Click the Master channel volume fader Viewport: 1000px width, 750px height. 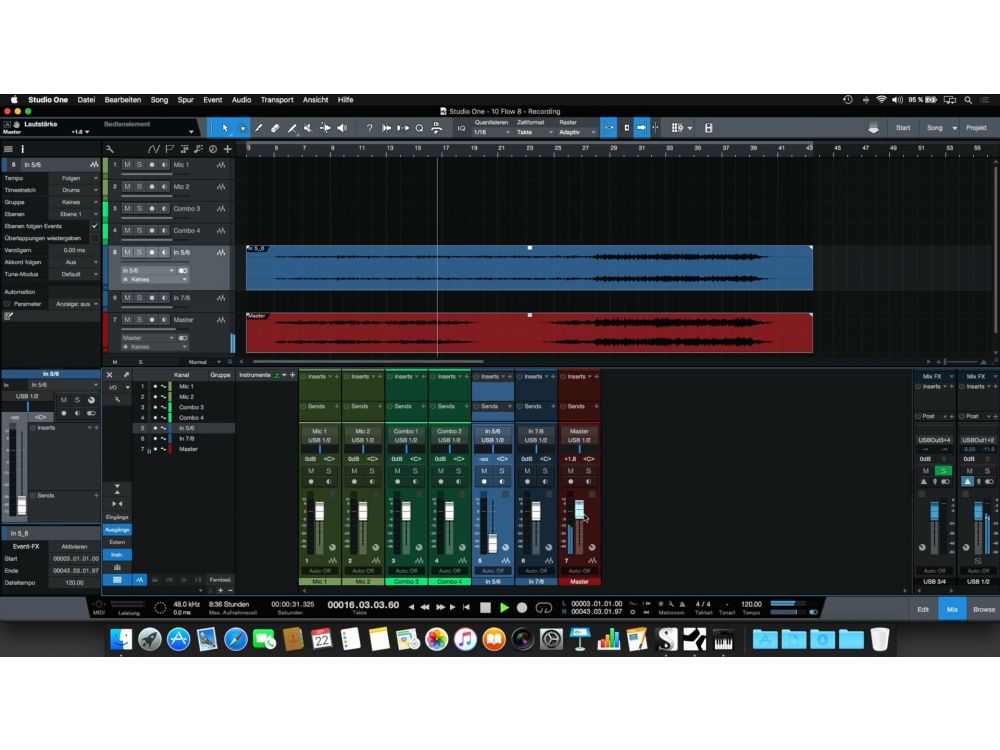point(579,509)
